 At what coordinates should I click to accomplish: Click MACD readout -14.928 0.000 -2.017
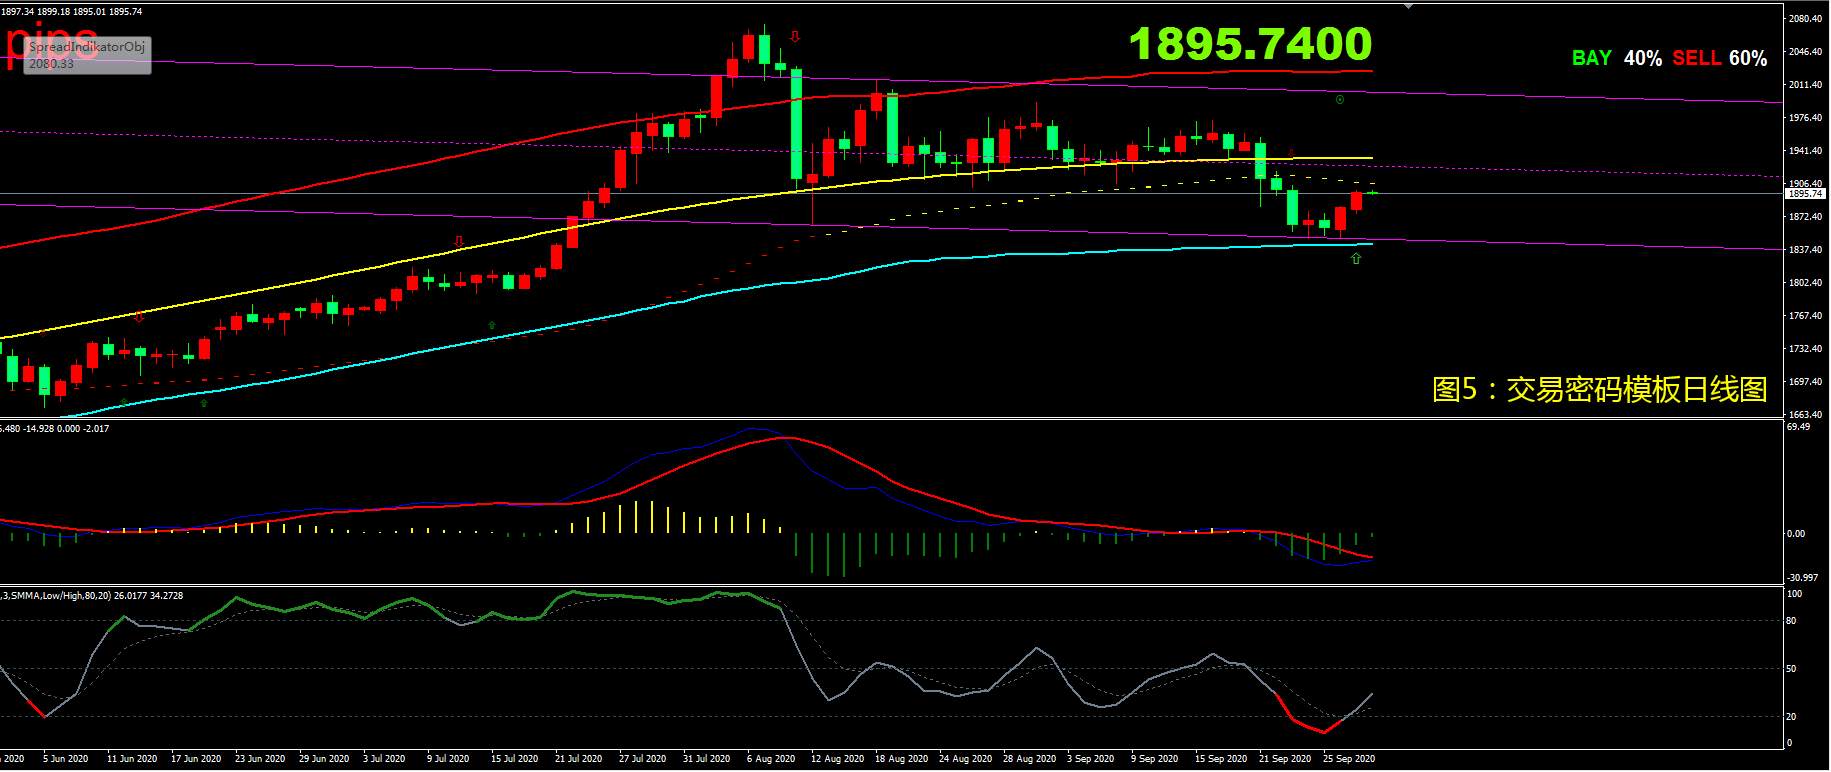pos(67,428)
